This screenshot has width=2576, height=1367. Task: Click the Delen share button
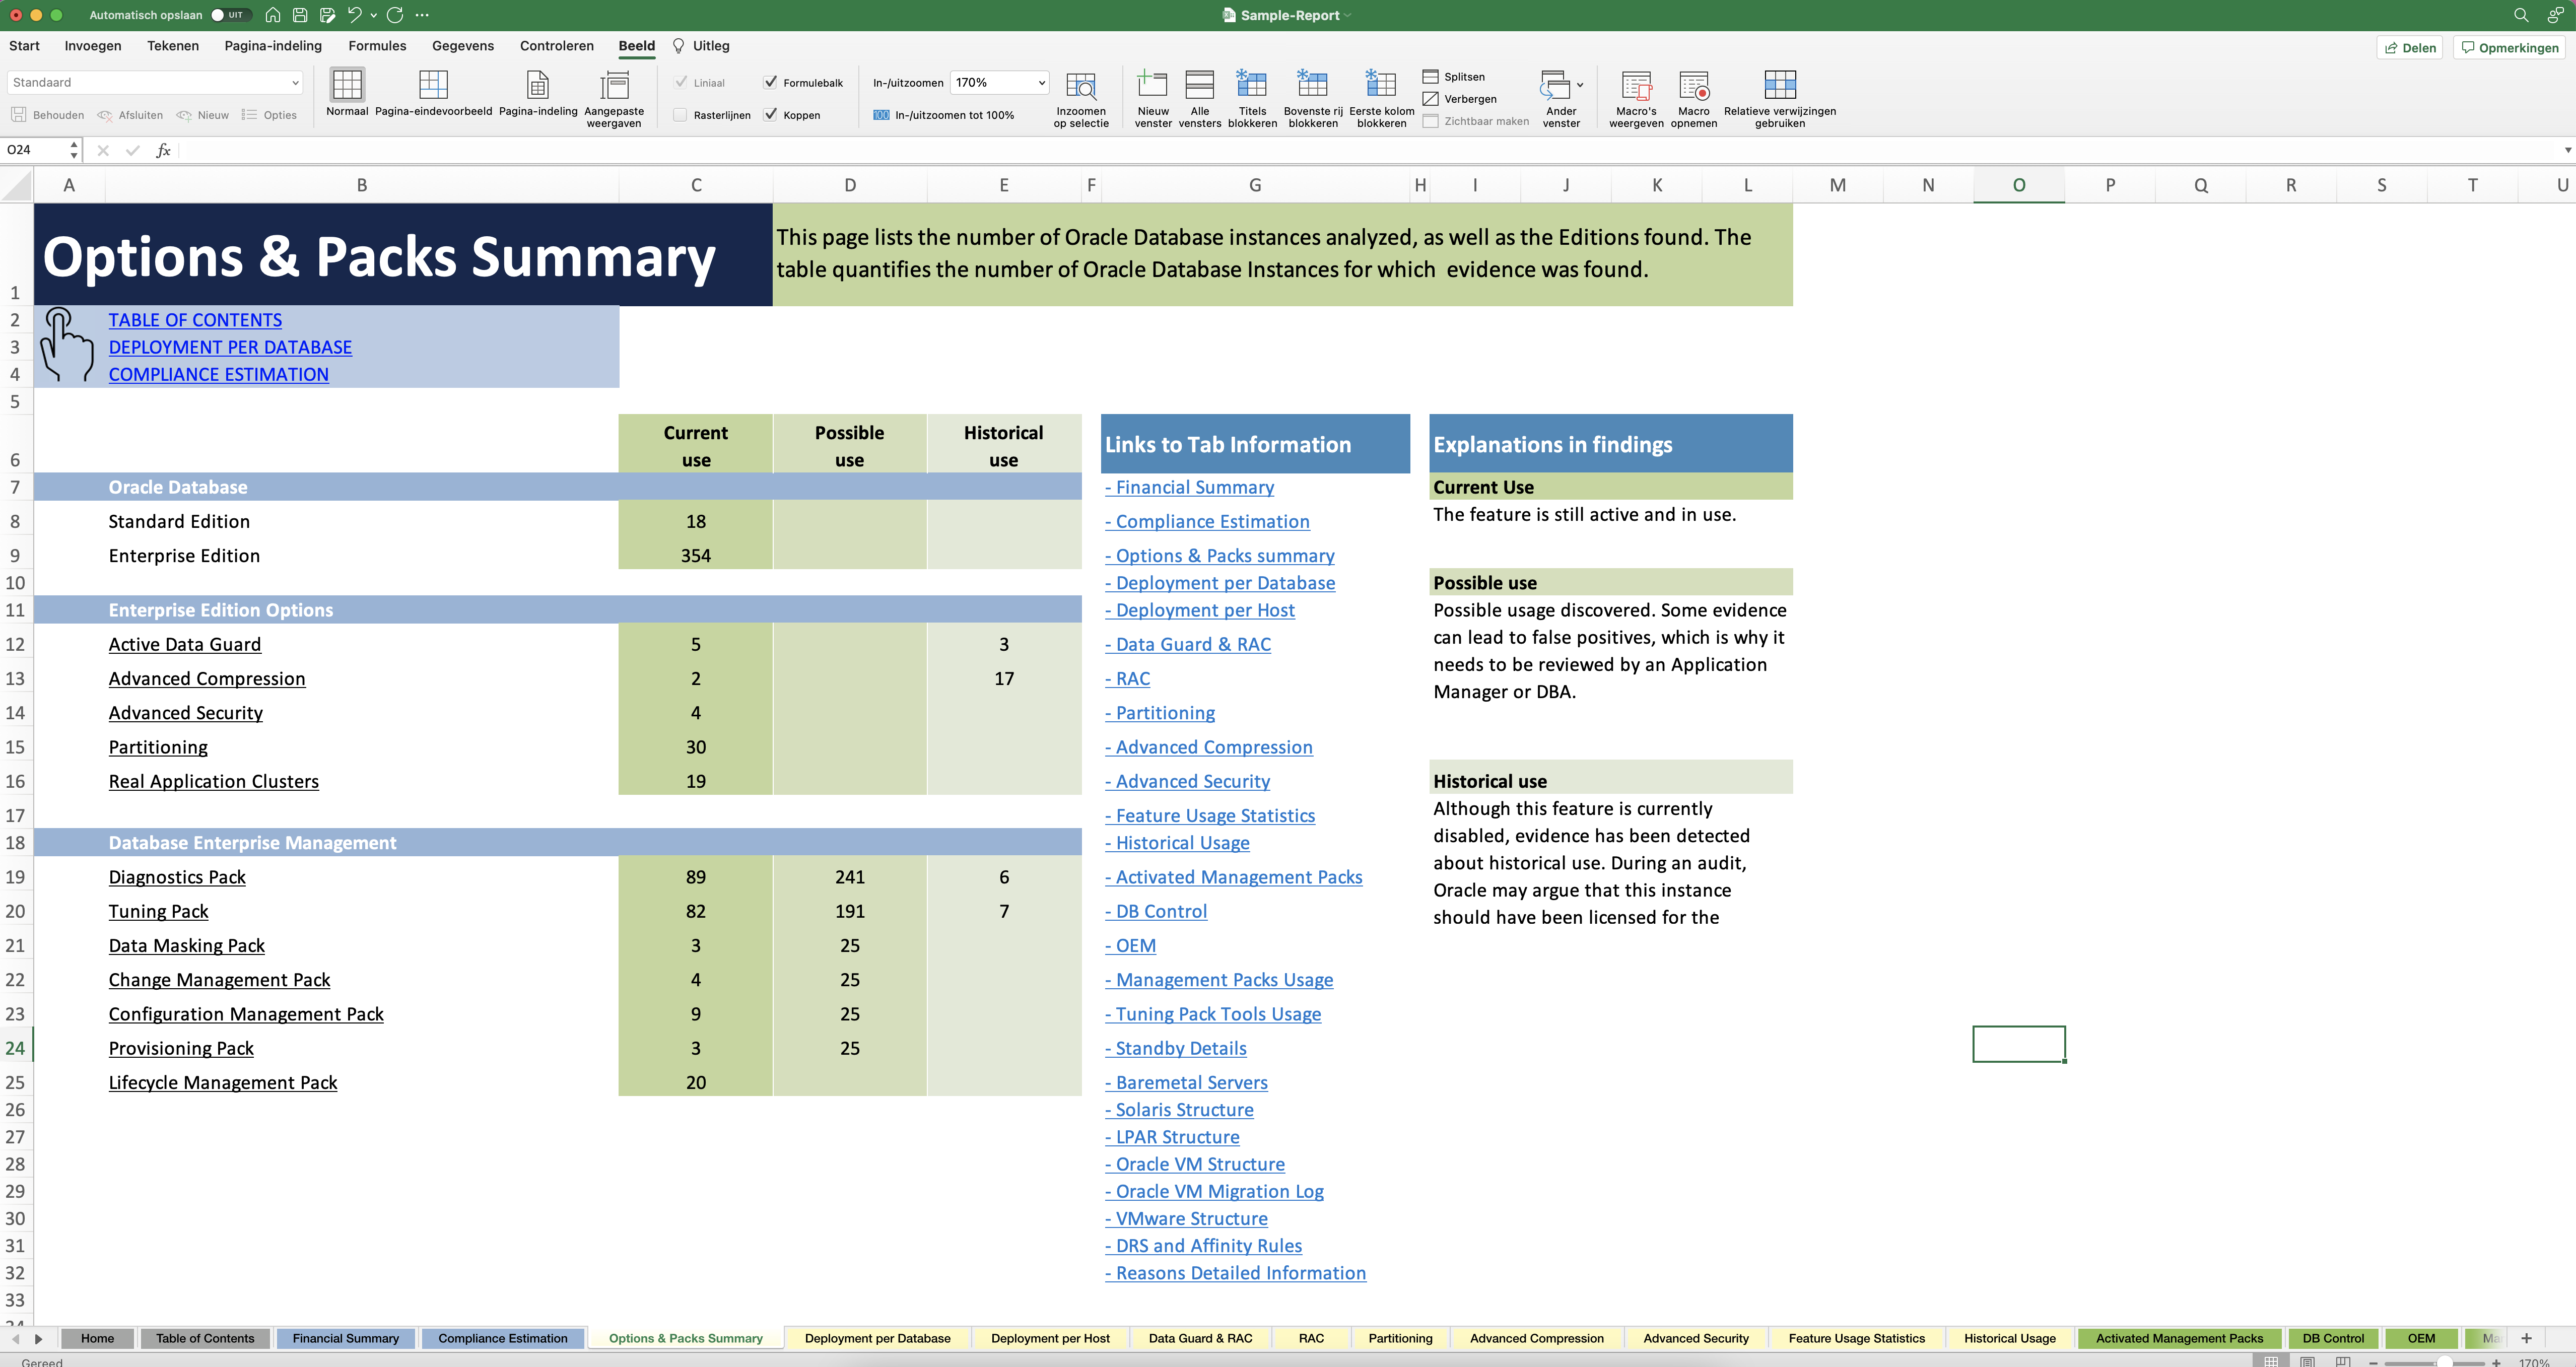point(2409,48)
